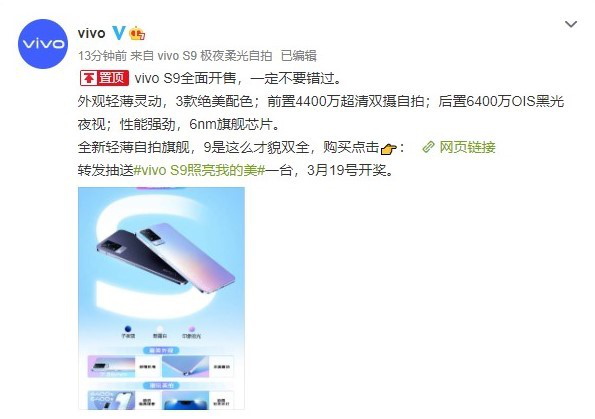Viewport: 595px width, 419px height.
Task: Click the 已编辑 edited label
Action: 299,56
